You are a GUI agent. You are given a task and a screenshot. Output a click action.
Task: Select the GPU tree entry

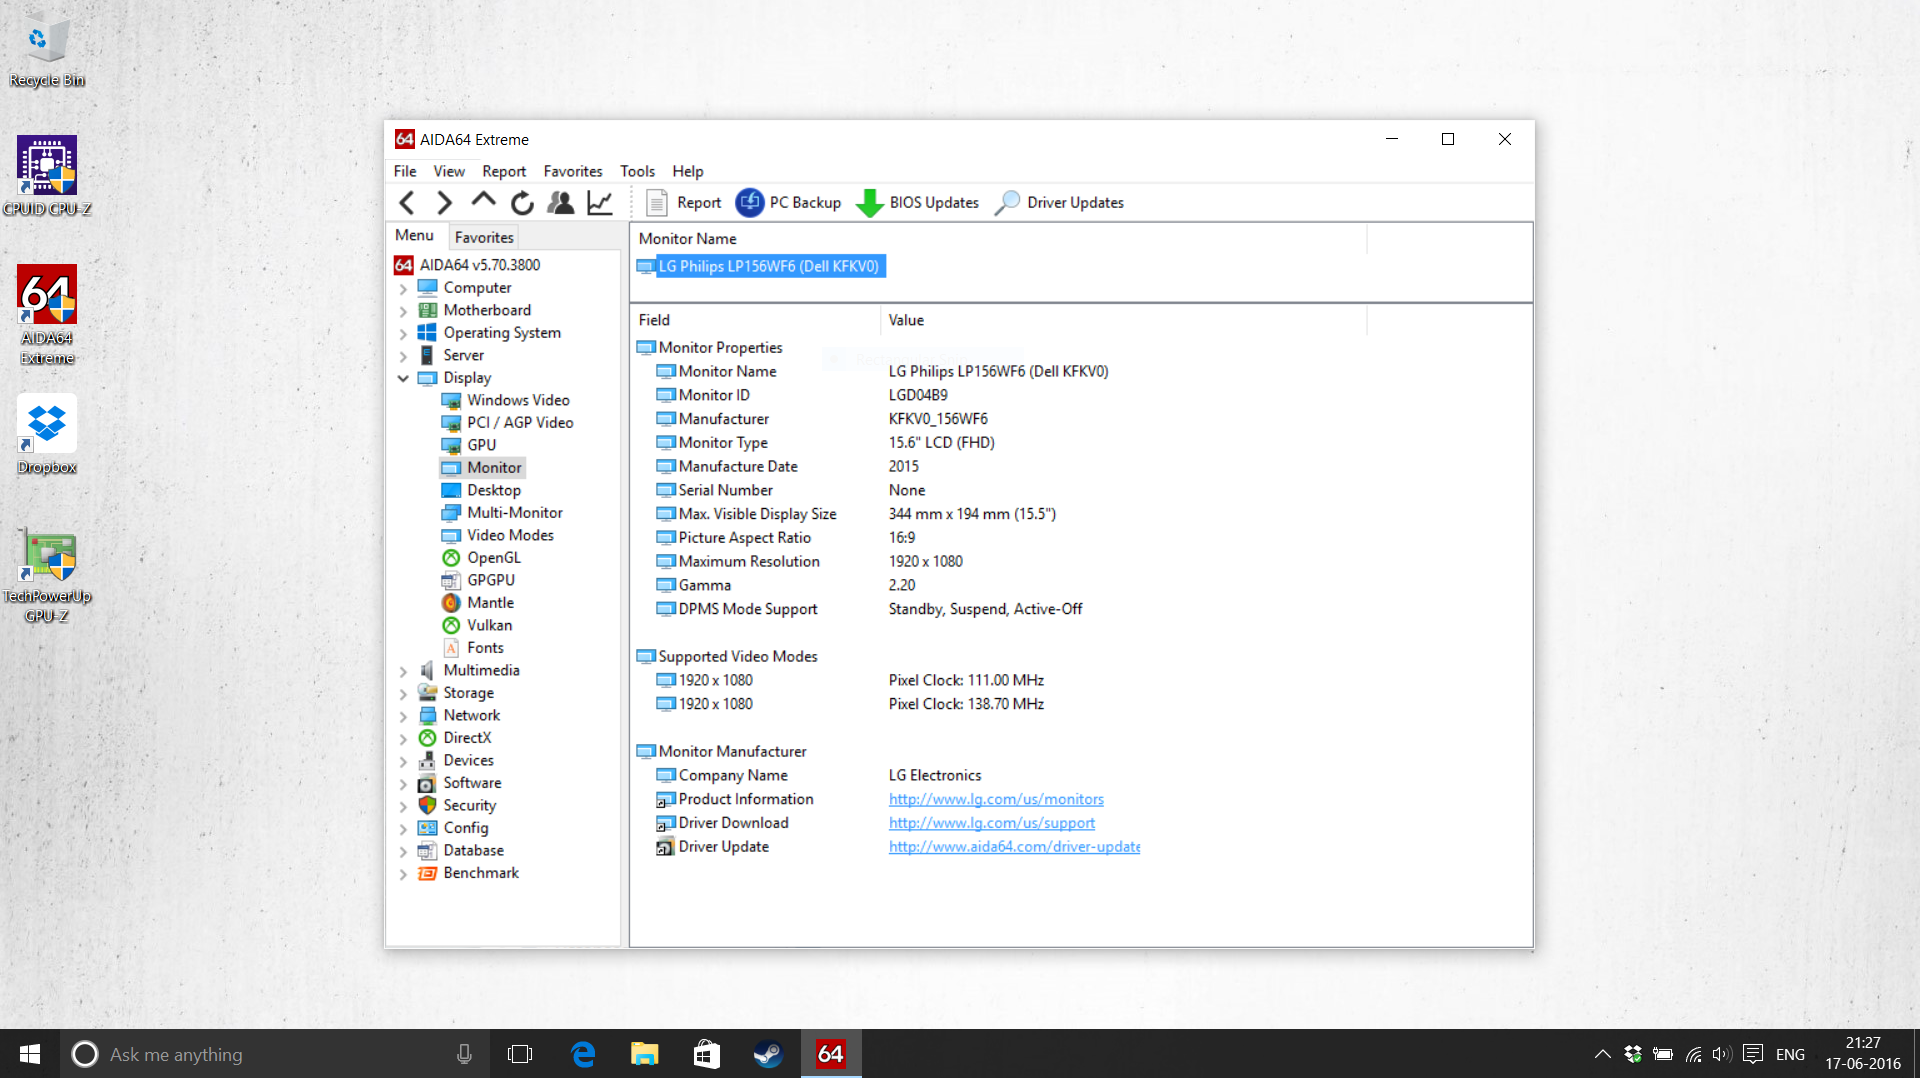(x=481, y=445)
